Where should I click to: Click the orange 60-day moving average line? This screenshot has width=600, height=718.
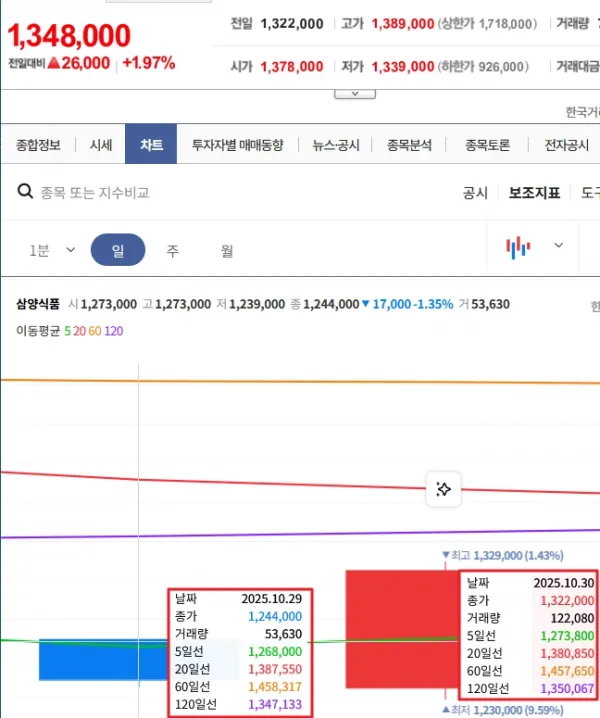tap(300, 381)
